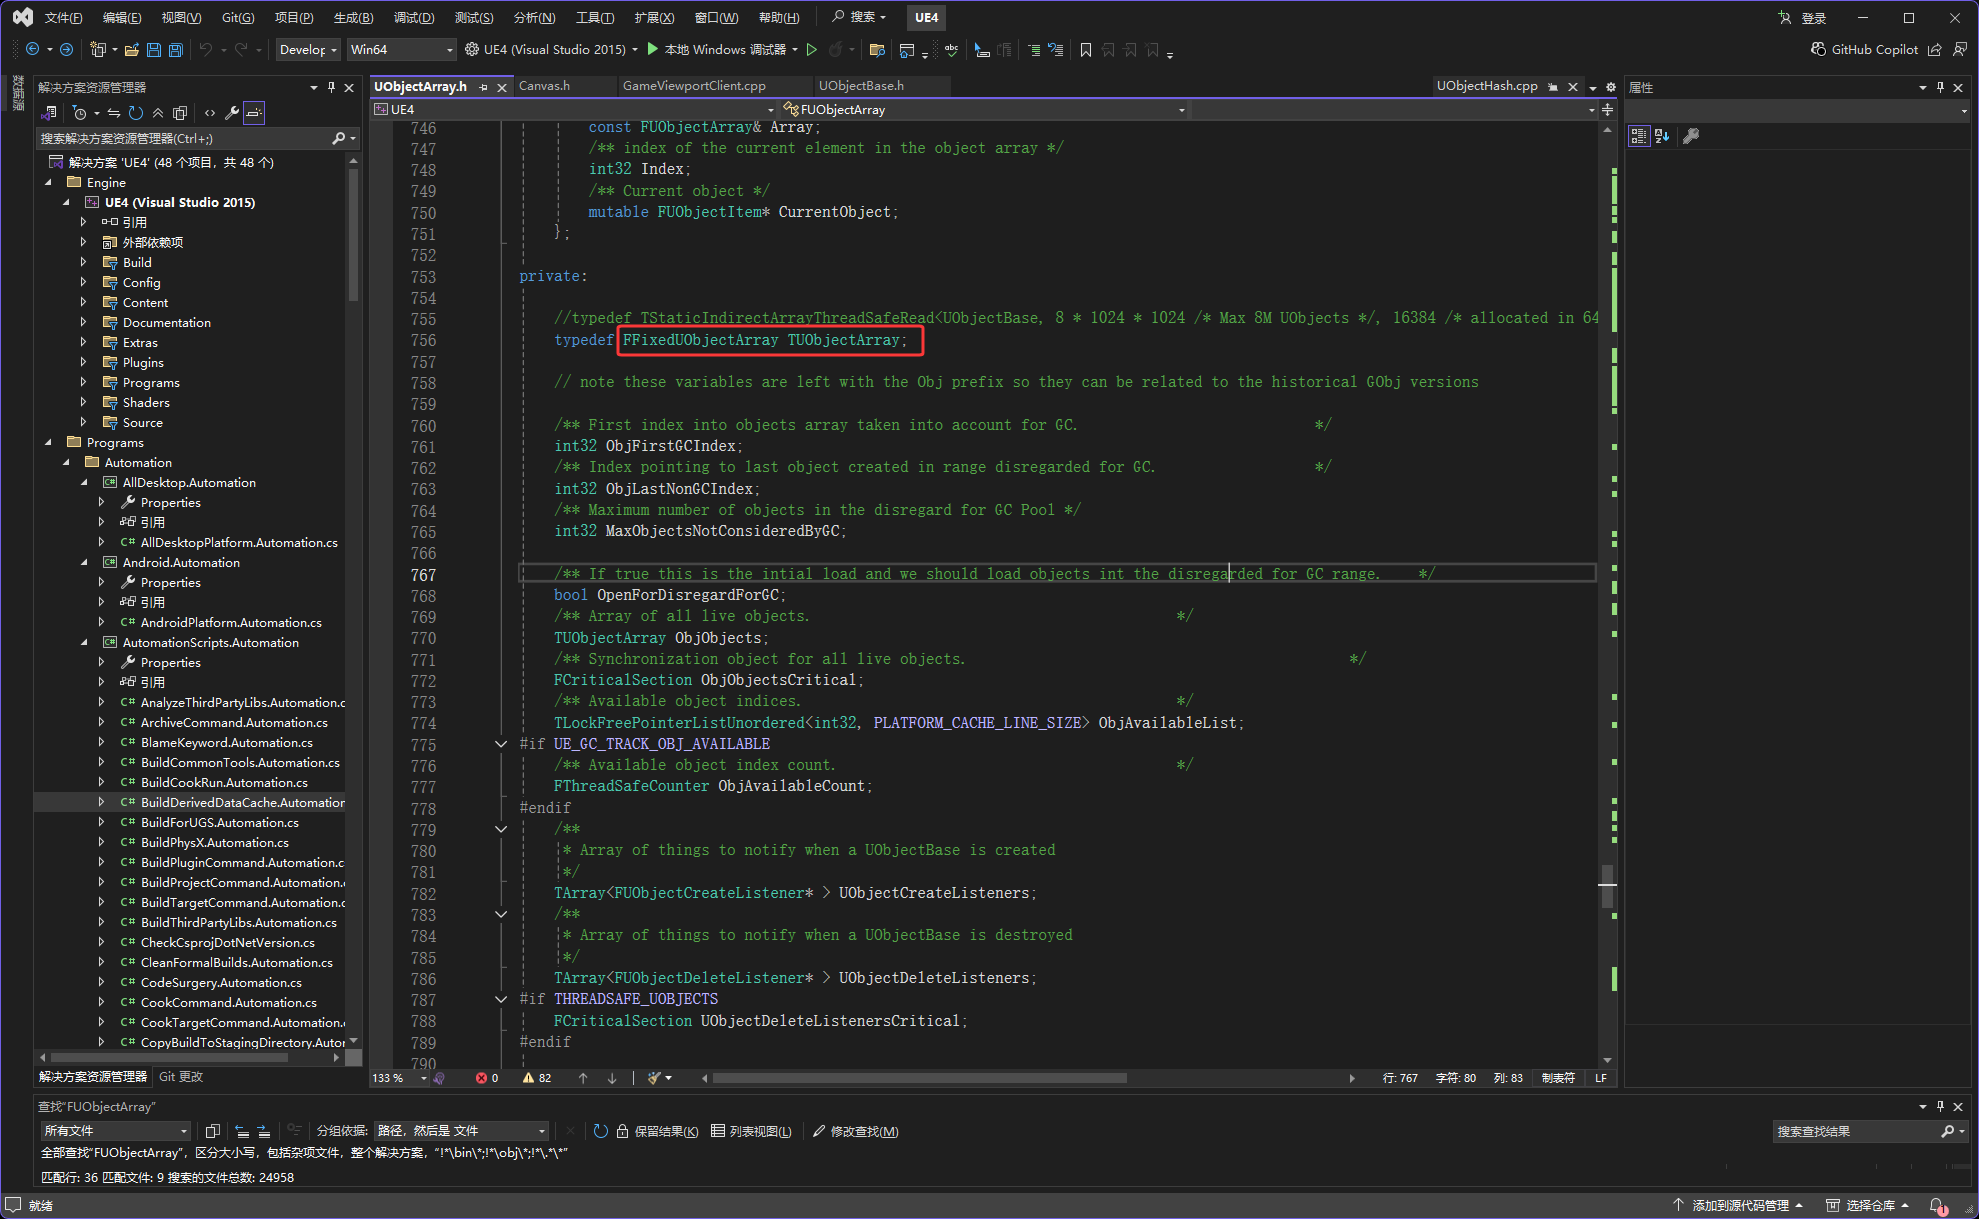Screen dimensions: 1979x1219
Task: Click 修改查找(M) button
Action: click(856, 1131)
